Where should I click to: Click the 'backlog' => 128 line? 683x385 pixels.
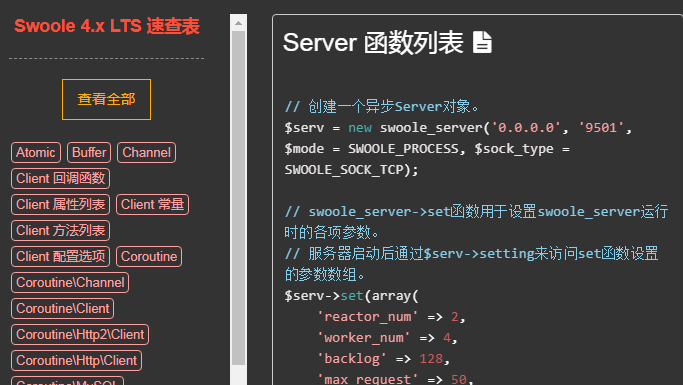(x=383, y=358)
